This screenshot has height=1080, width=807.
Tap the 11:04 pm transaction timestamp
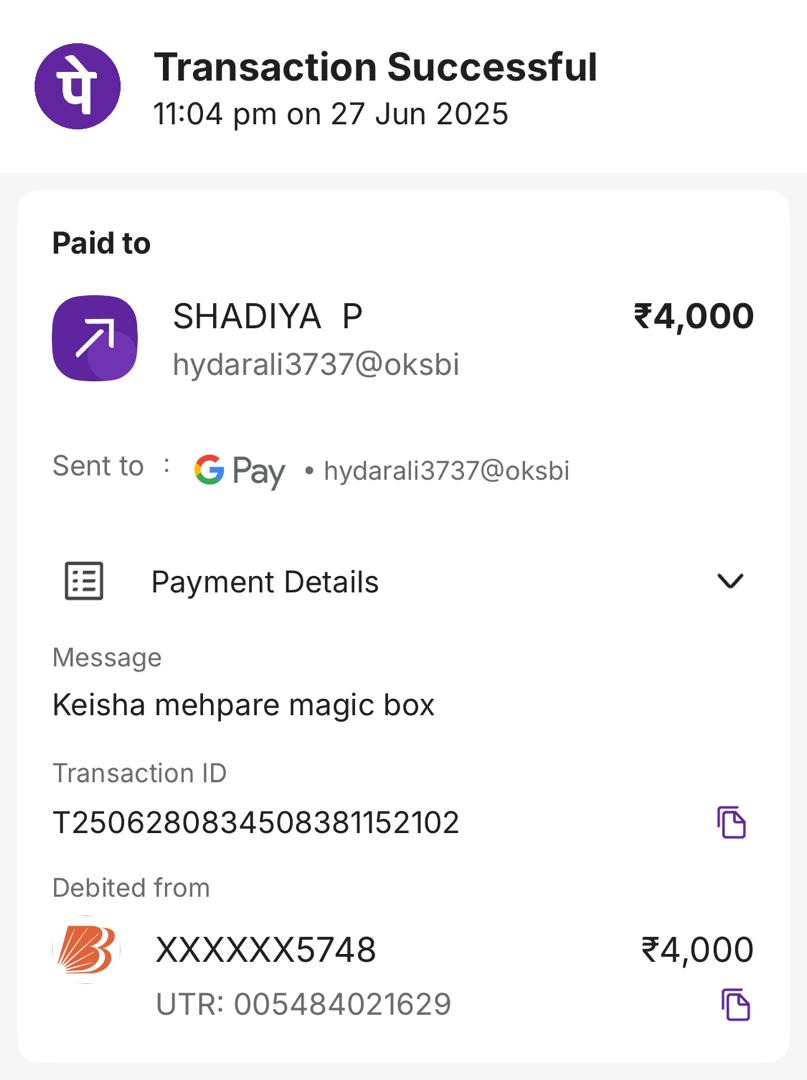click(331, 114)
